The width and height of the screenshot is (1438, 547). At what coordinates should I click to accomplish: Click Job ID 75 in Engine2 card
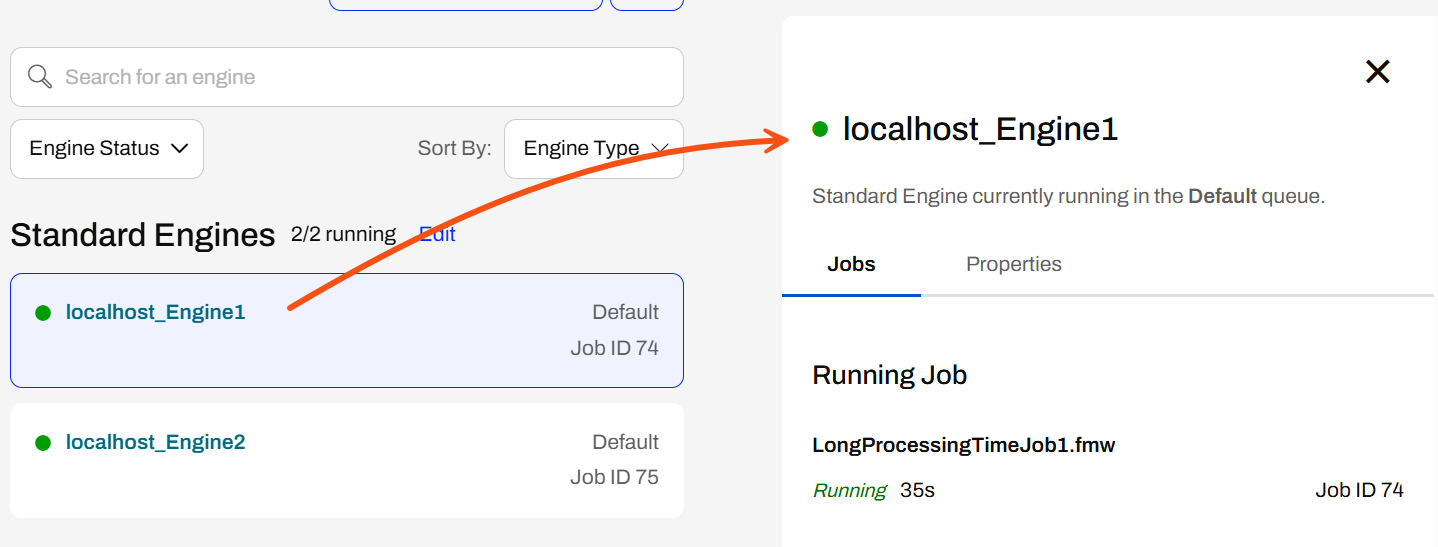[x=614, y=477]
